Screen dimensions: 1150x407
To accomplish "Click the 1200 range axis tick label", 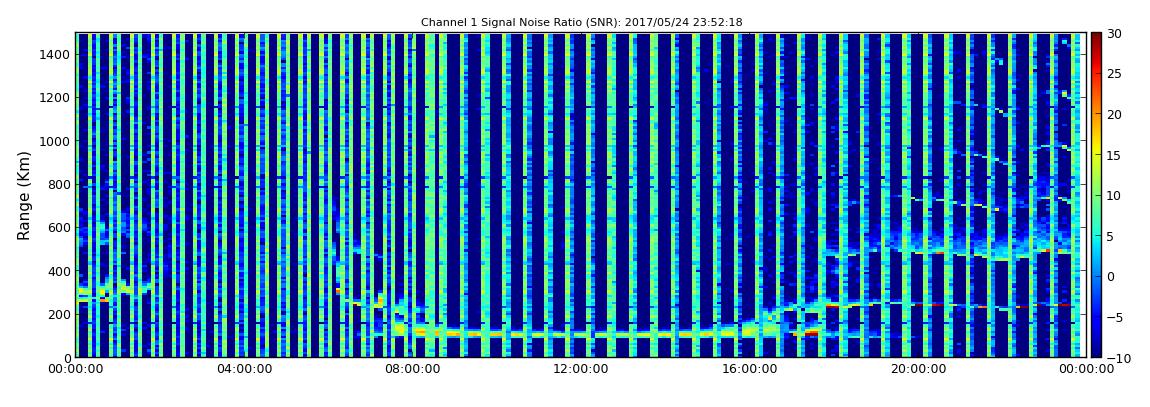I will coord(56,98).
